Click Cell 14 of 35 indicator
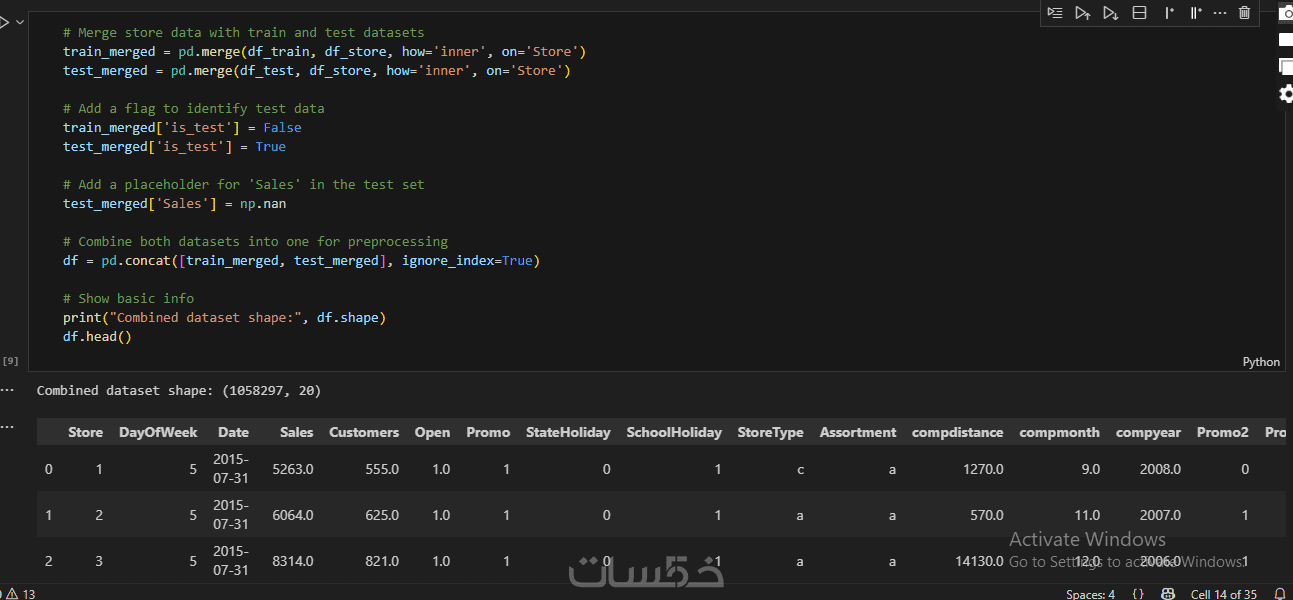1293x600 pixels. tap(1223, 594)
